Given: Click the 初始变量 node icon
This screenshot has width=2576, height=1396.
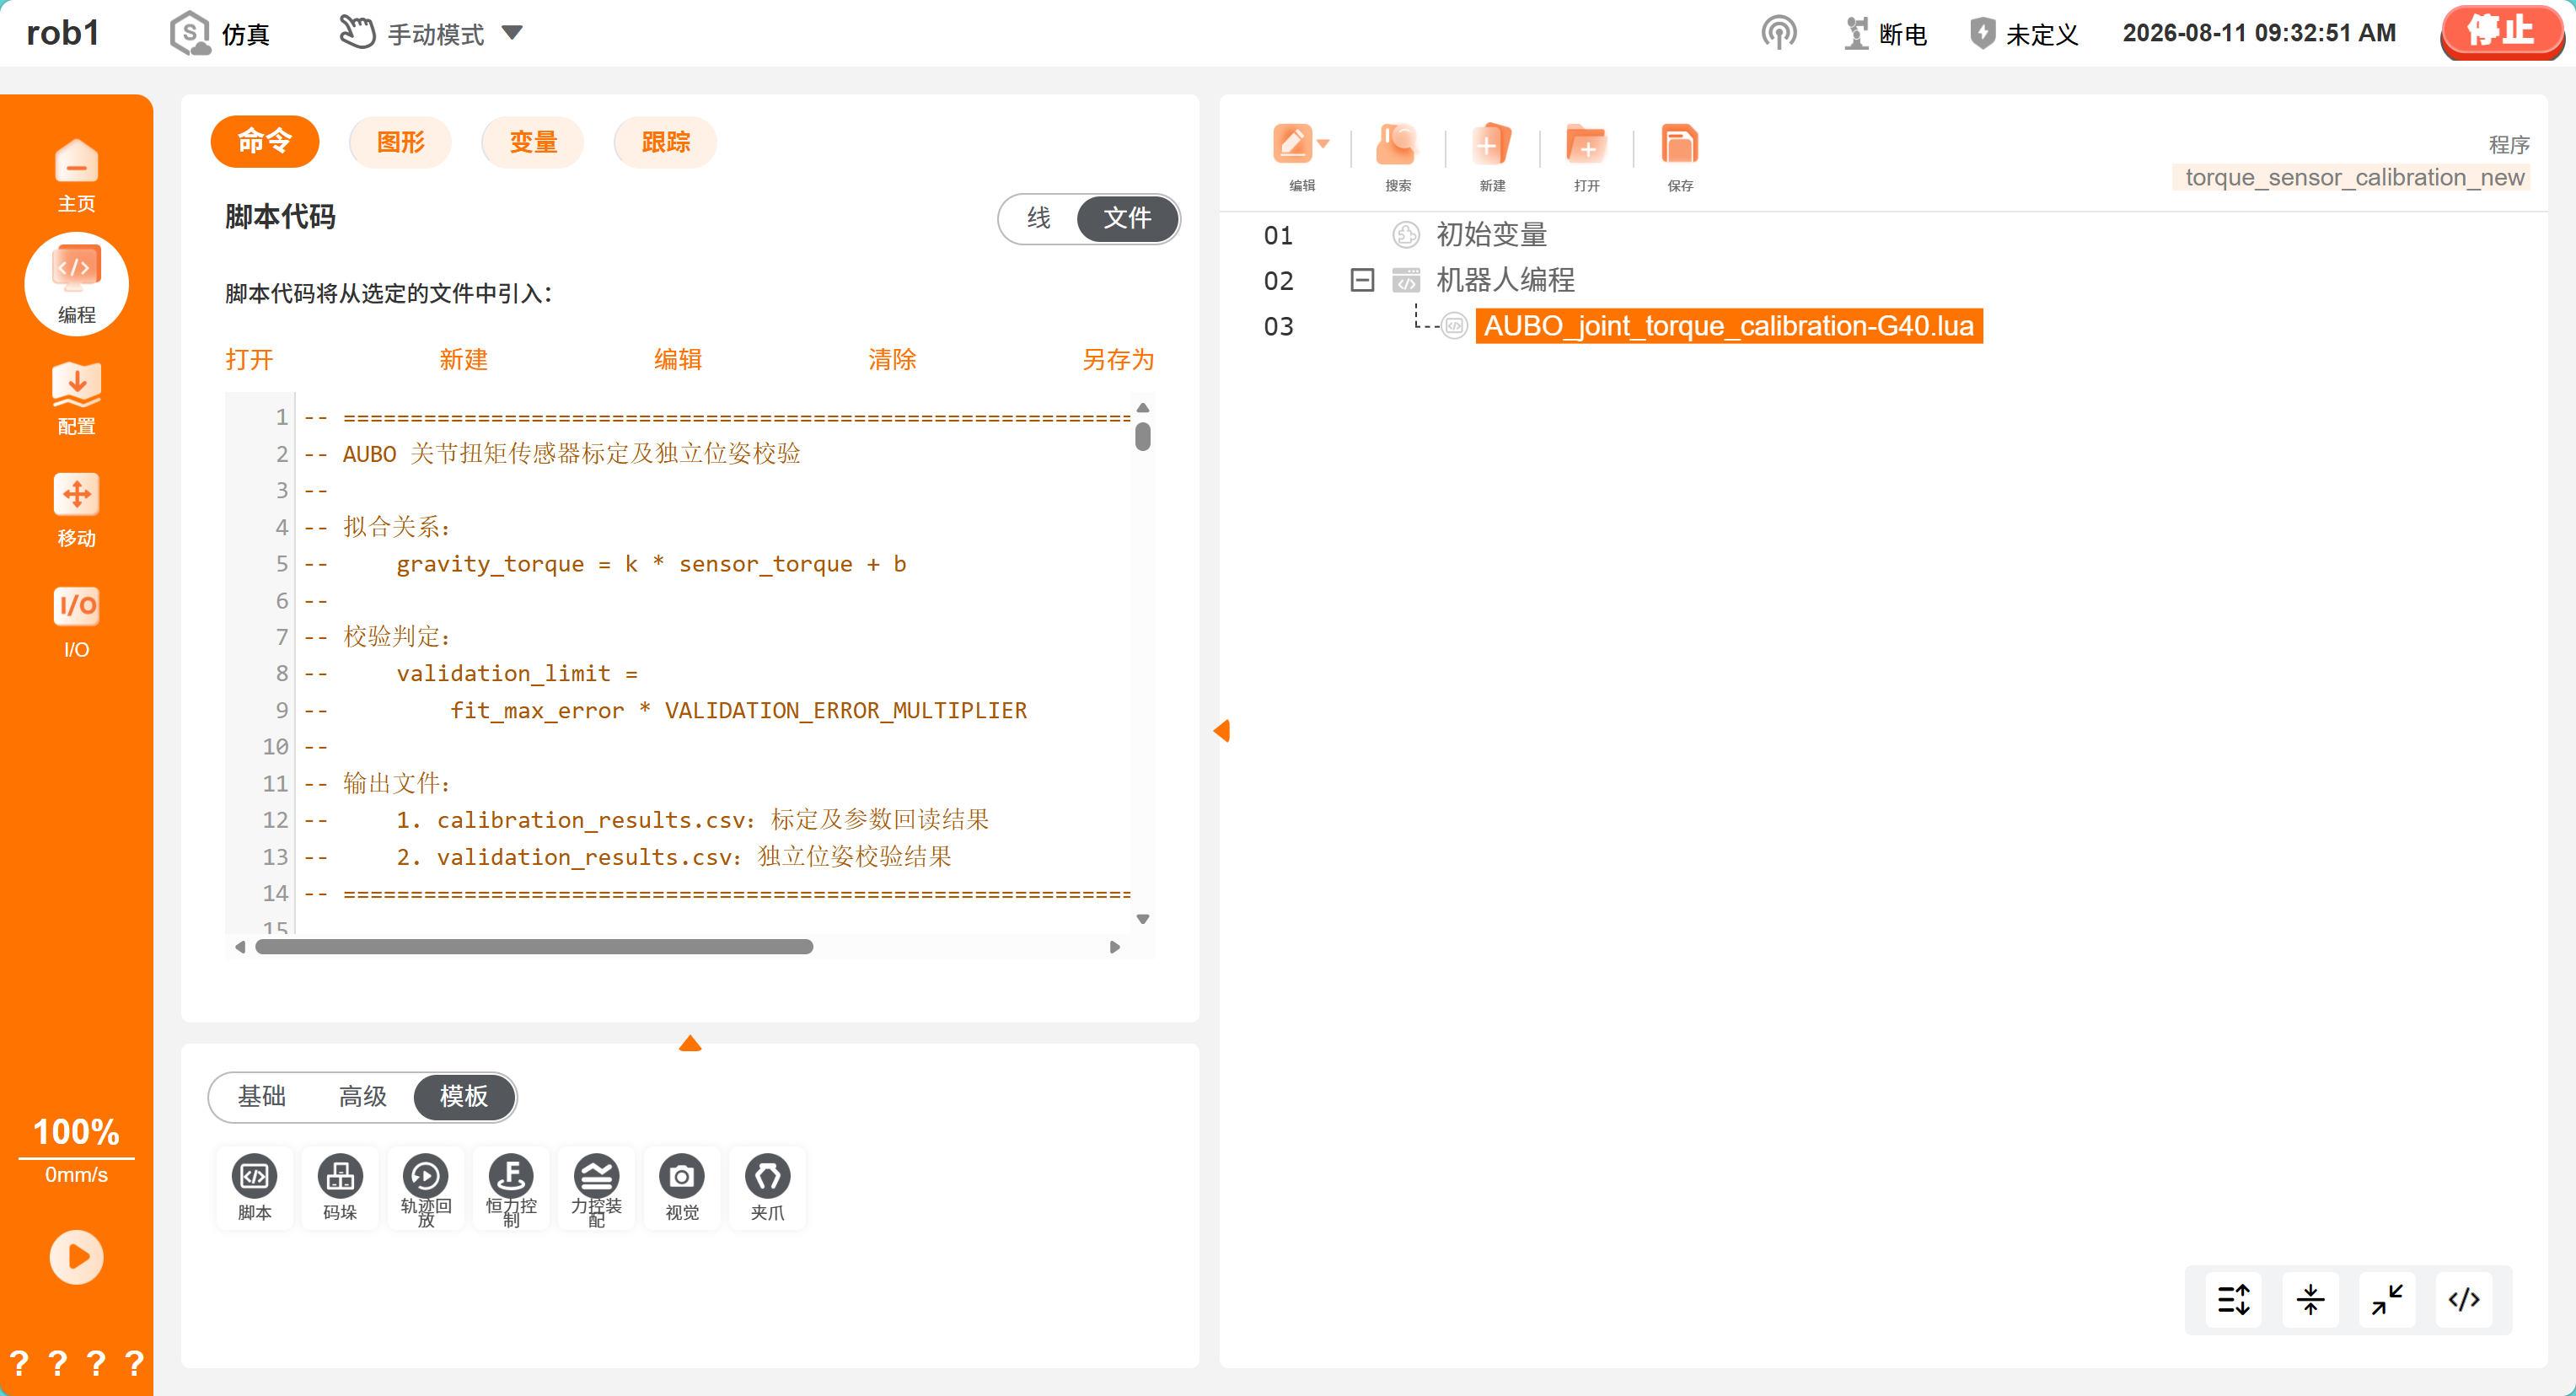Looking at the screenshot, I should [1406, 235].
